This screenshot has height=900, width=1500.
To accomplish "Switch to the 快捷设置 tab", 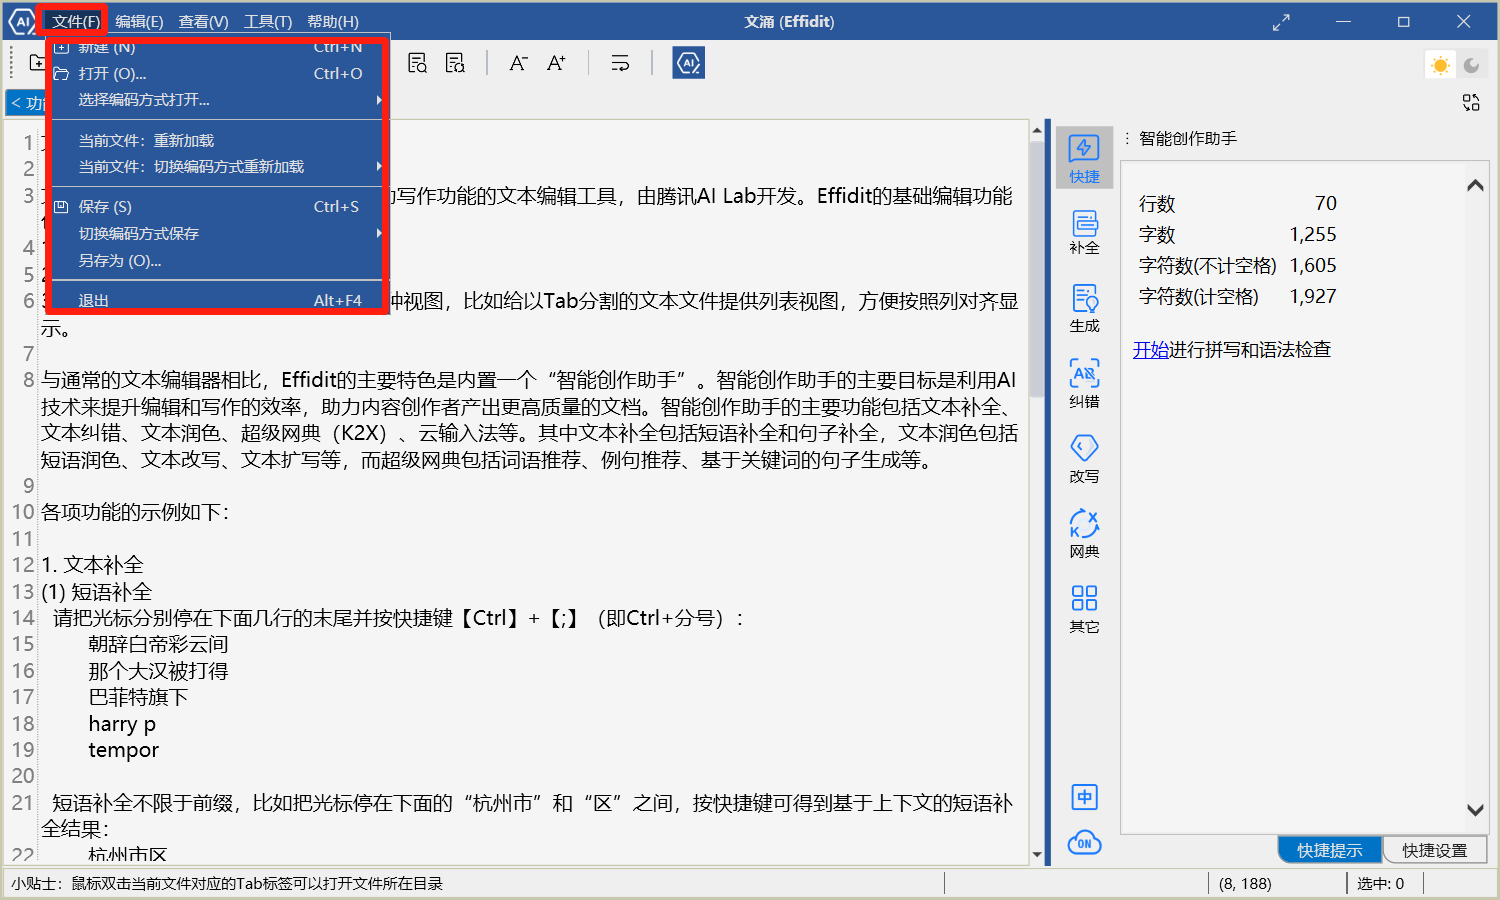I will [x=1435, y=850].
